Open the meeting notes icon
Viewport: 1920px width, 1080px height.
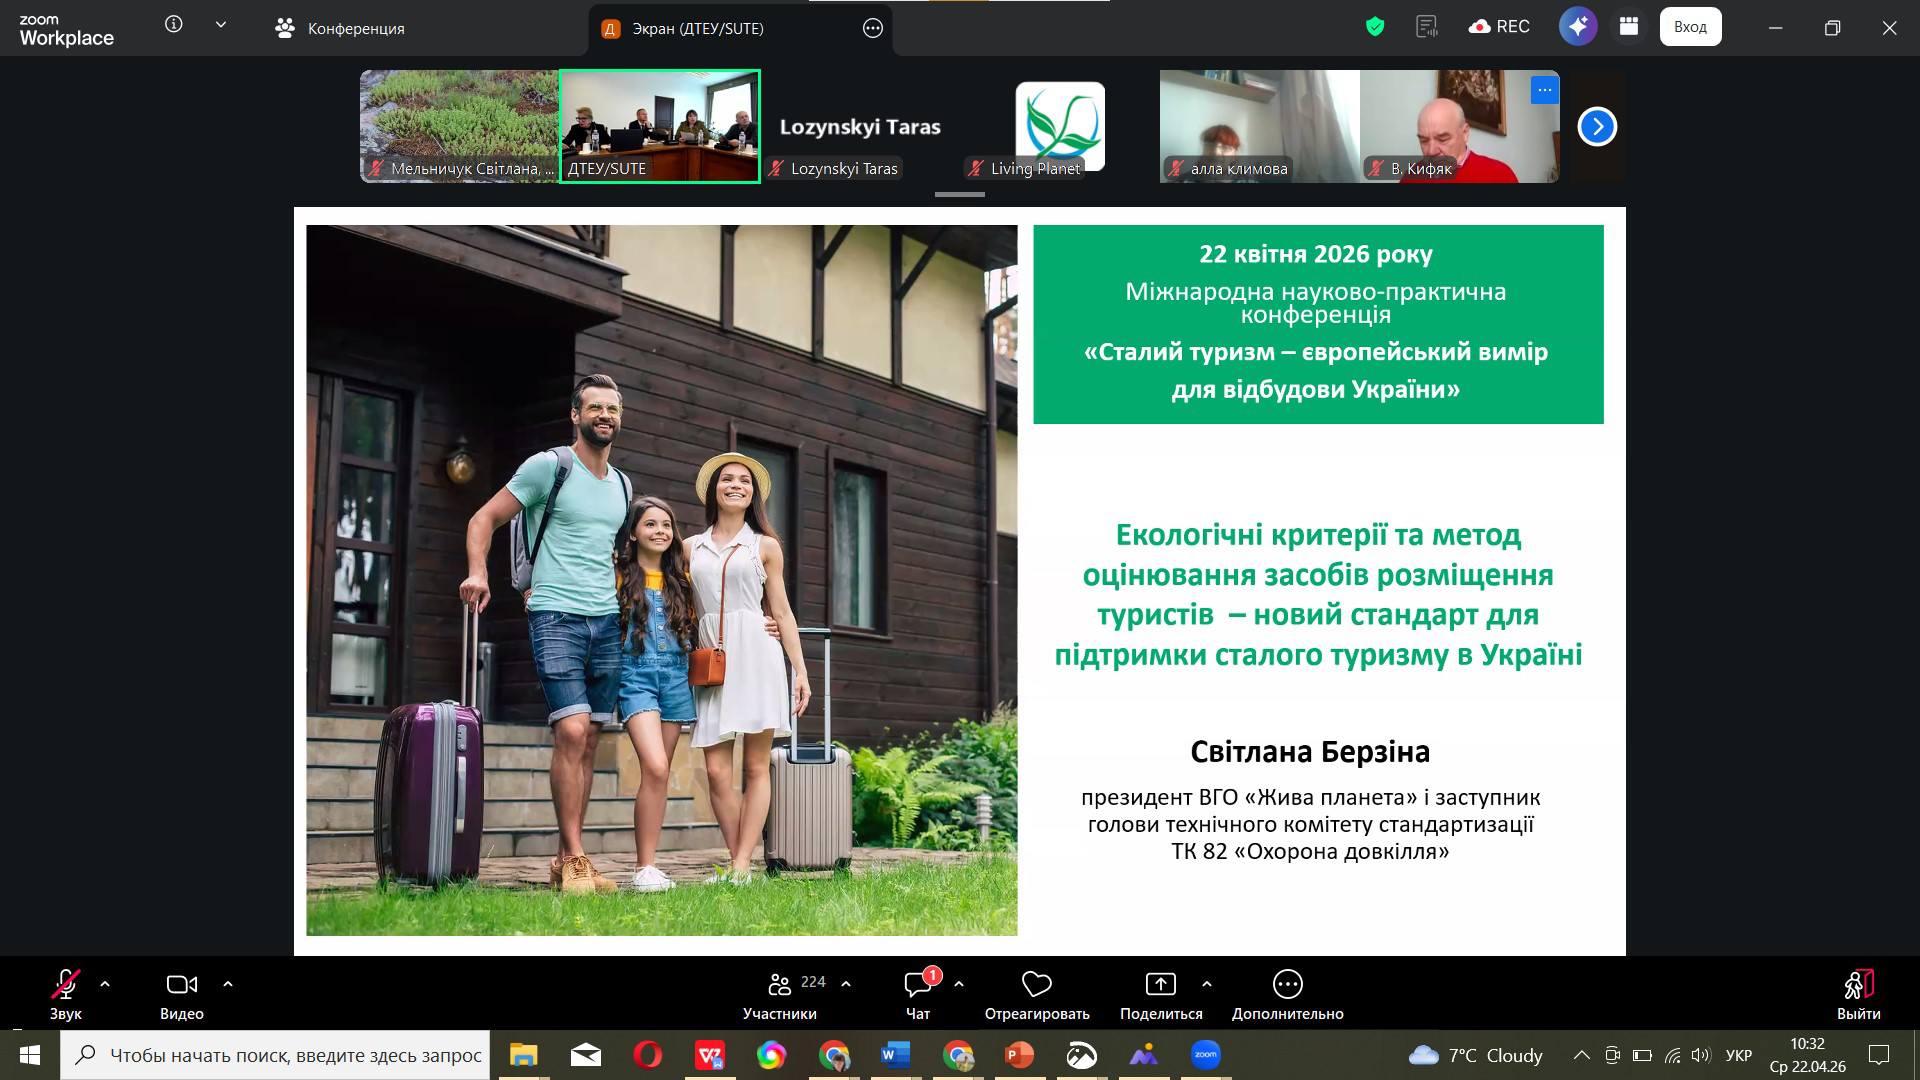(x=1427, y=27)
